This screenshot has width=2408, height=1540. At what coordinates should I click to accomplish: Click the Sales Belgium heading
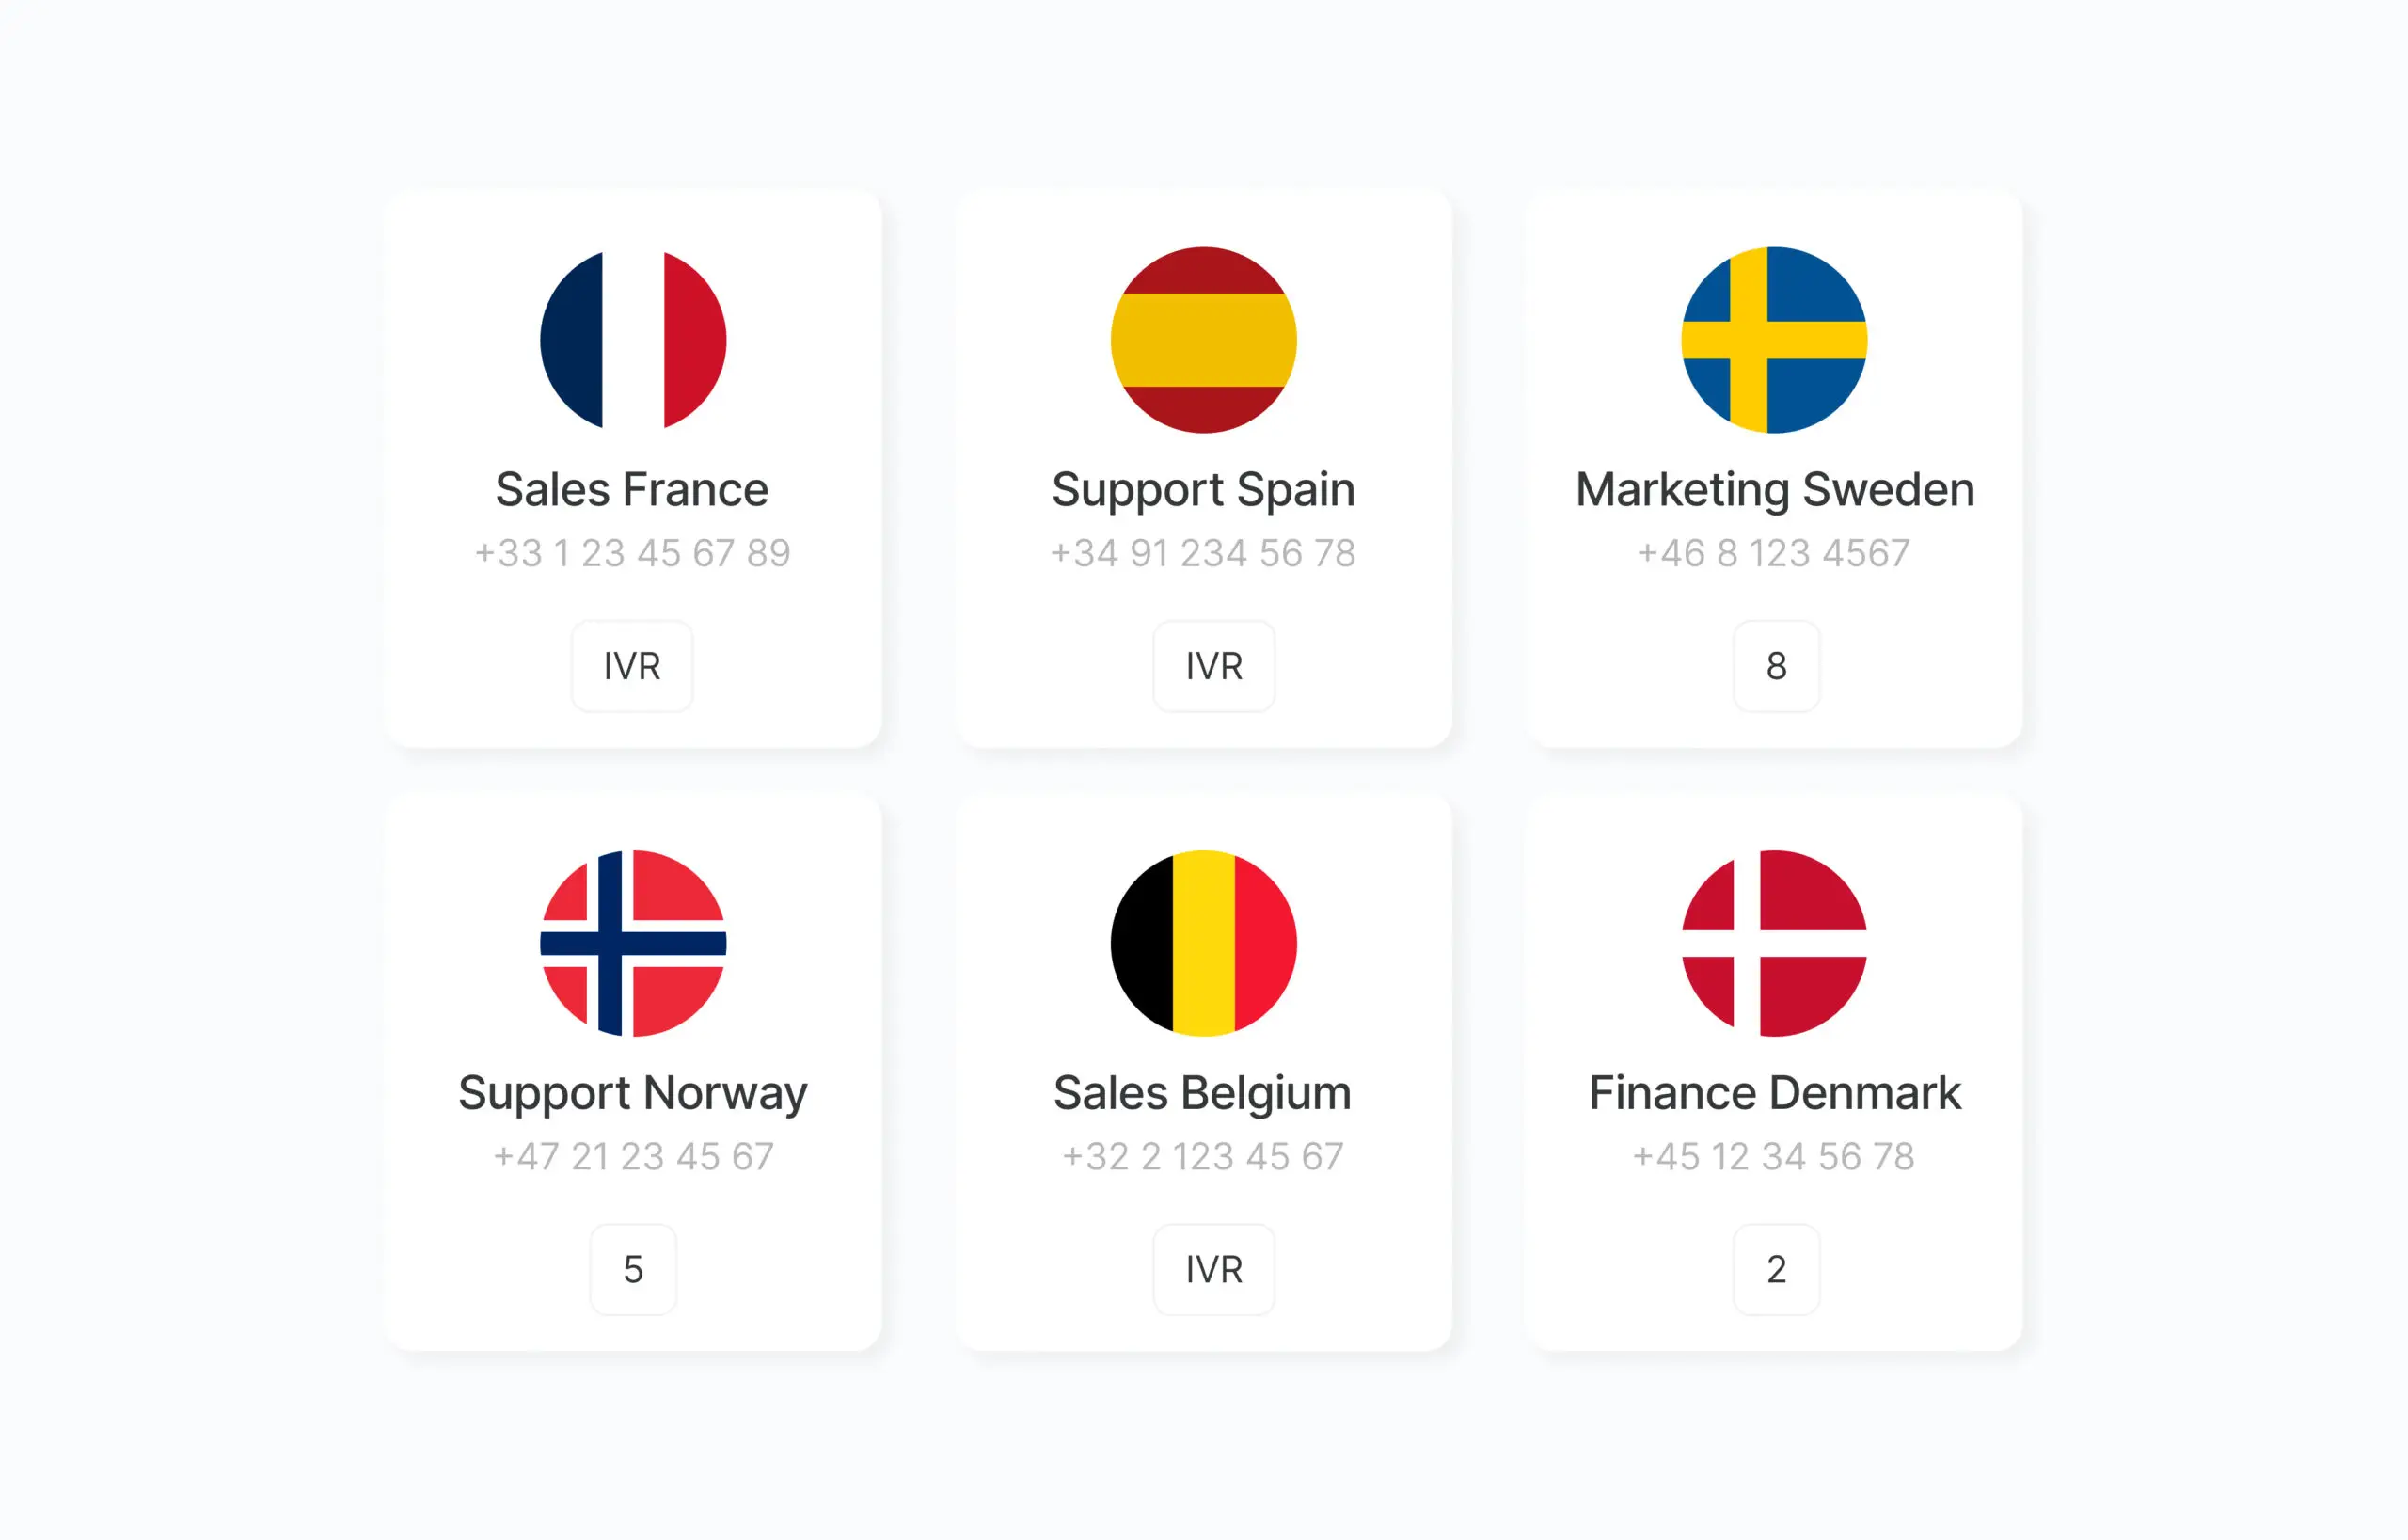click(x=1202, y=1093)
